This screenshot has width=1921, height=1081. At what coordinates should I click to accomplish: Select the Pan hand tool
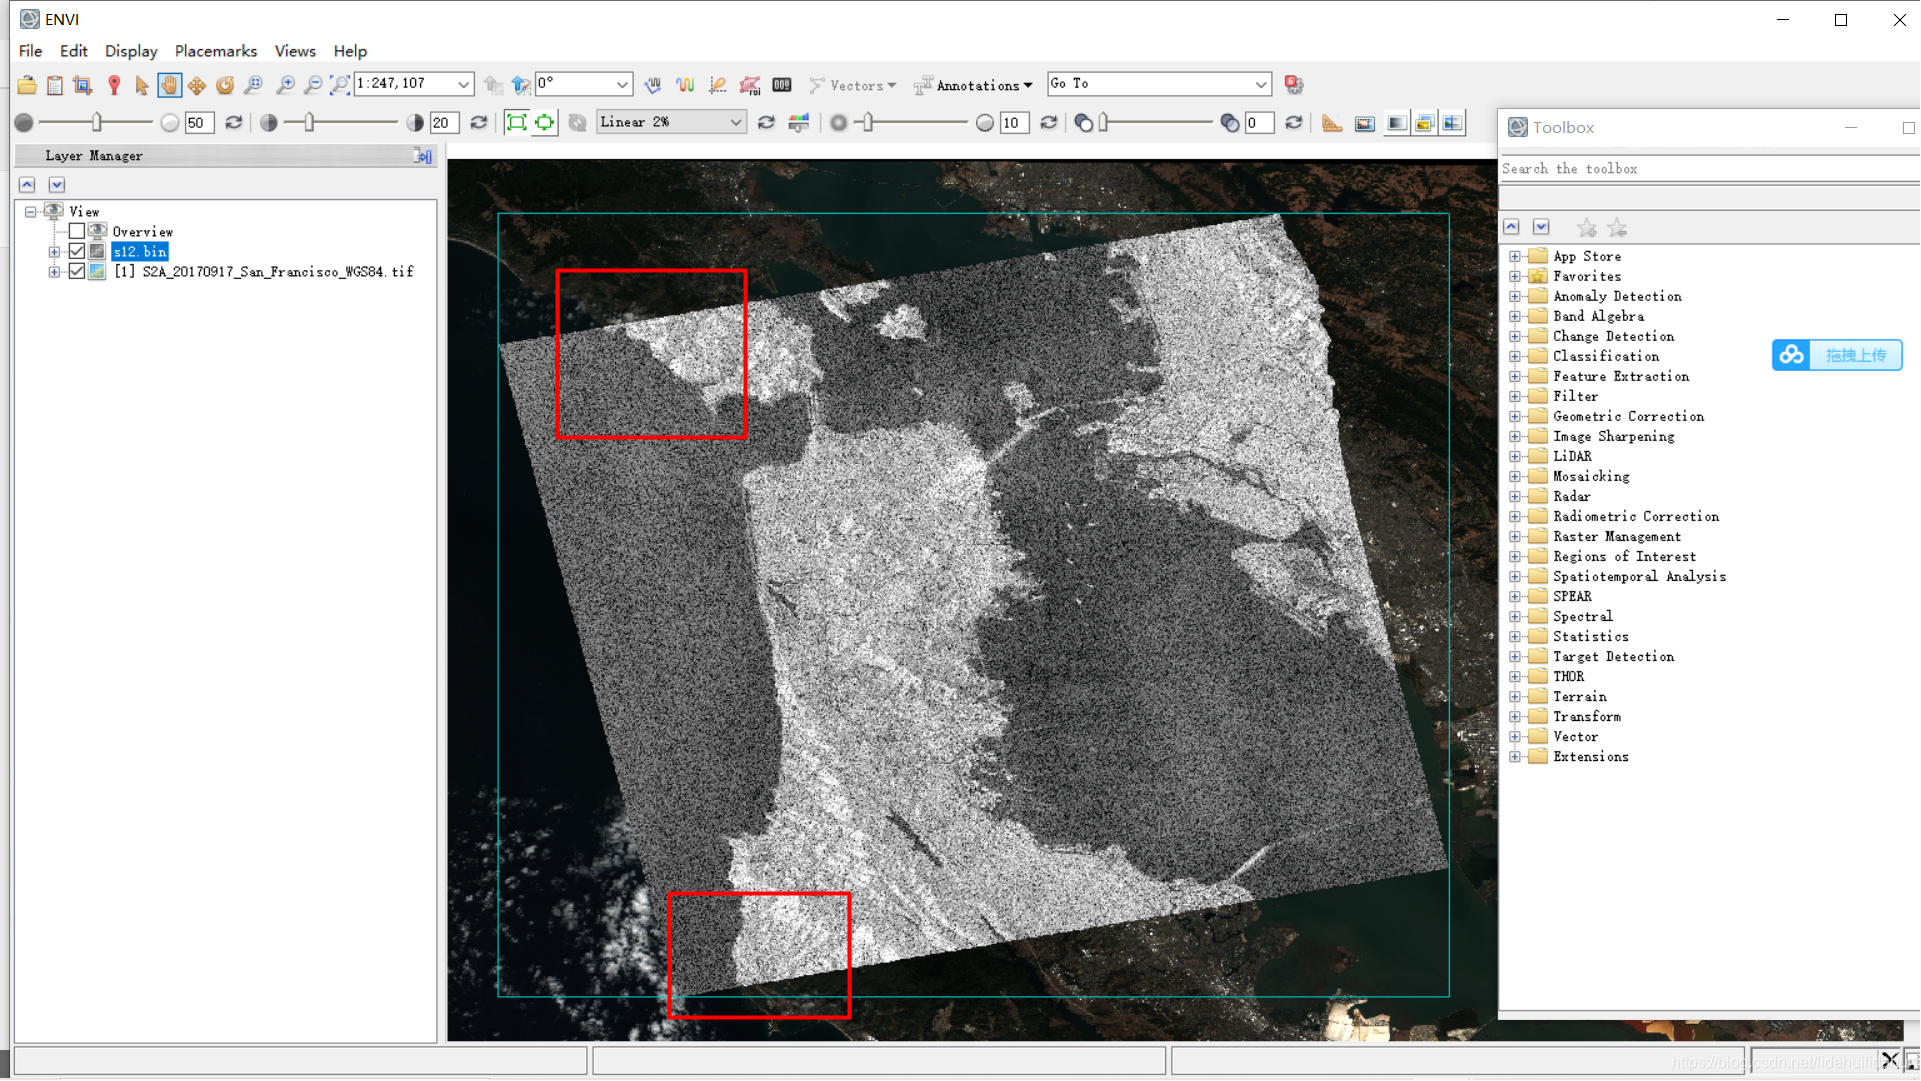169,85
